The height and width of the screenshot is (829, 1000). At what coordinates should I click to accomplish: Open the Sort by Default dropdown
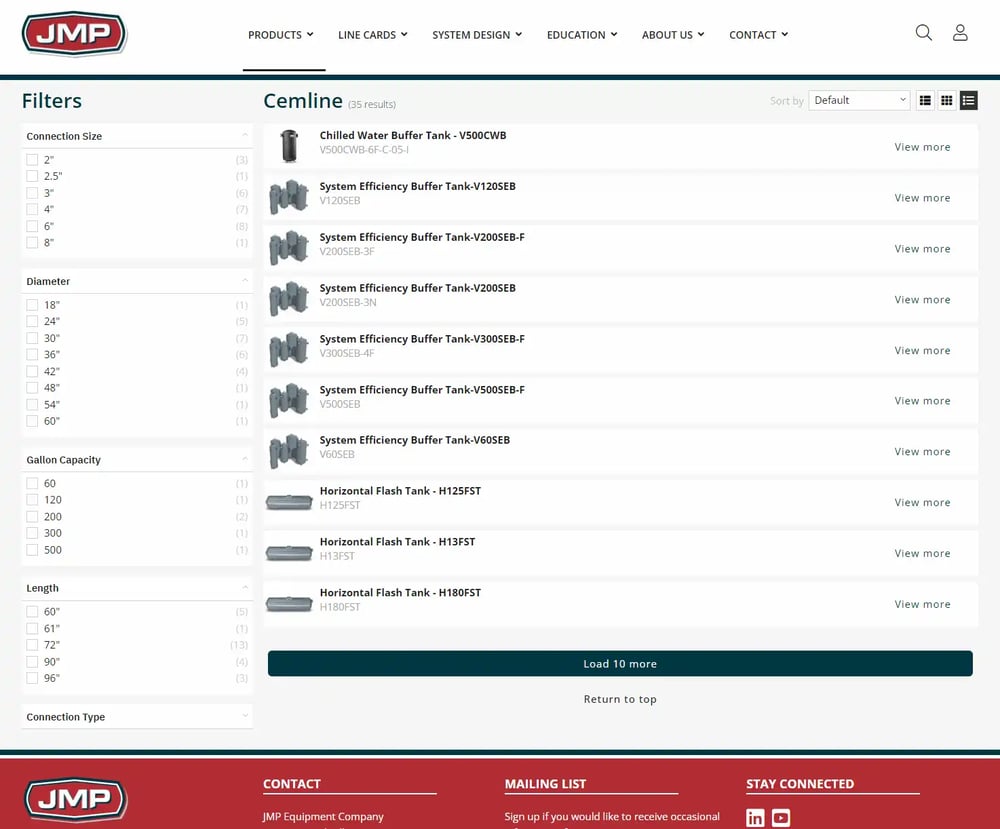tap(859, 100)
